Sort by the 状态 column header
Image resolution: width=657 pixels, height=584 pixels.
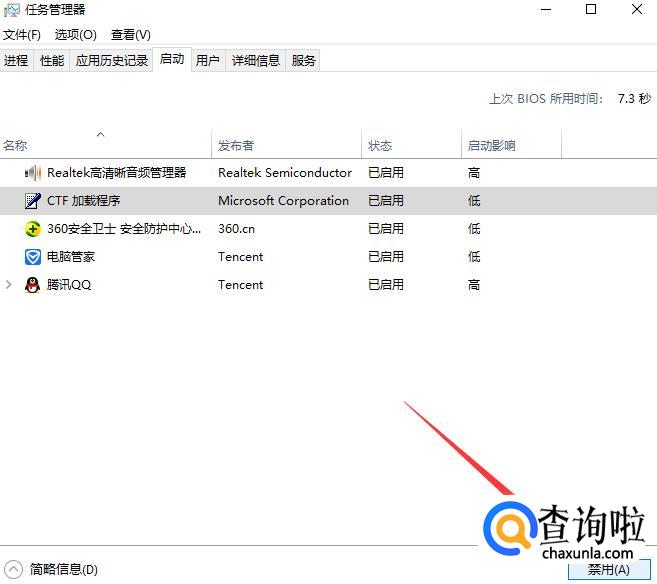(x=411, y=145)
